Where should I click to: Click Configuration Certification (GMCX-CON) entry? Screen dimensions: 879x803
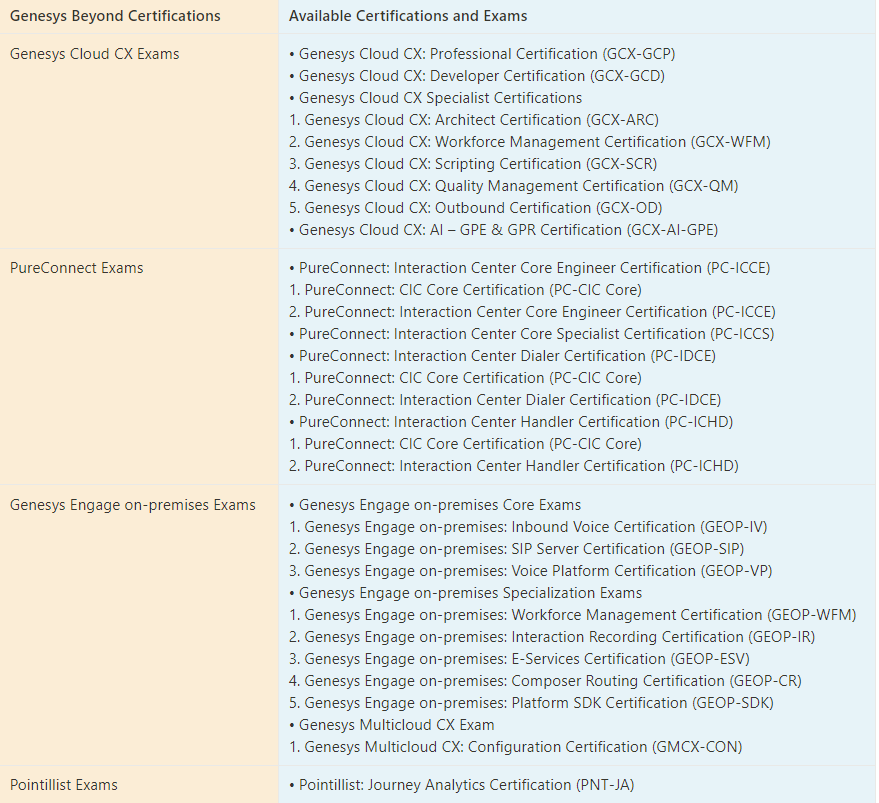pos(516,746)
